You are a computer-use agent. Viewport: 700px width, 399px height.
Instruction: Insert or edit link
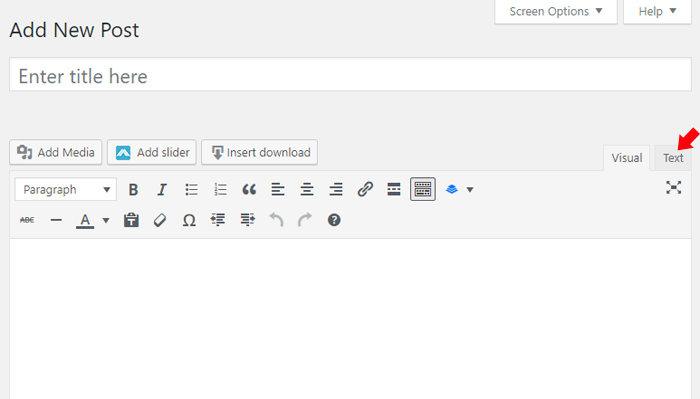coord(365,190)
